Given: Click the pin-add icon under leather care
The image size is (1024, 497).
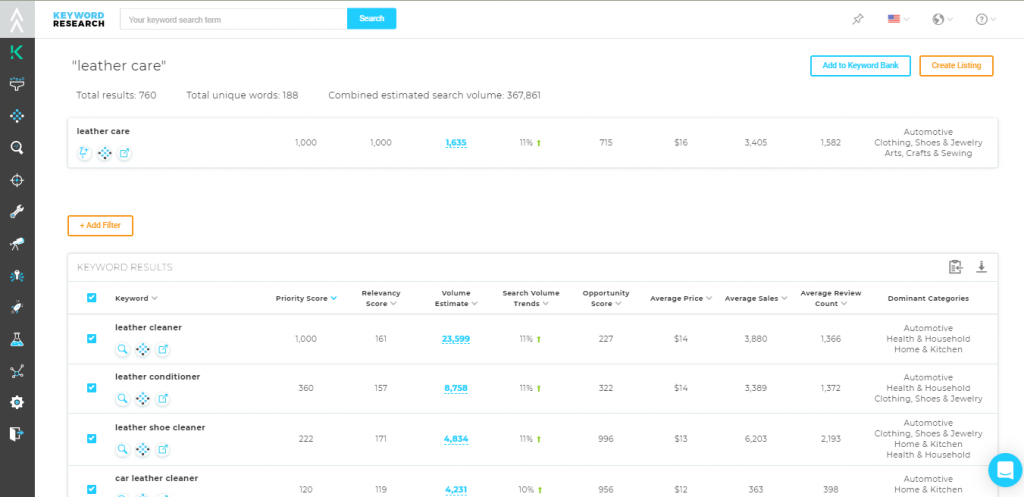Looking at the screenshot, I should [84, 153].
